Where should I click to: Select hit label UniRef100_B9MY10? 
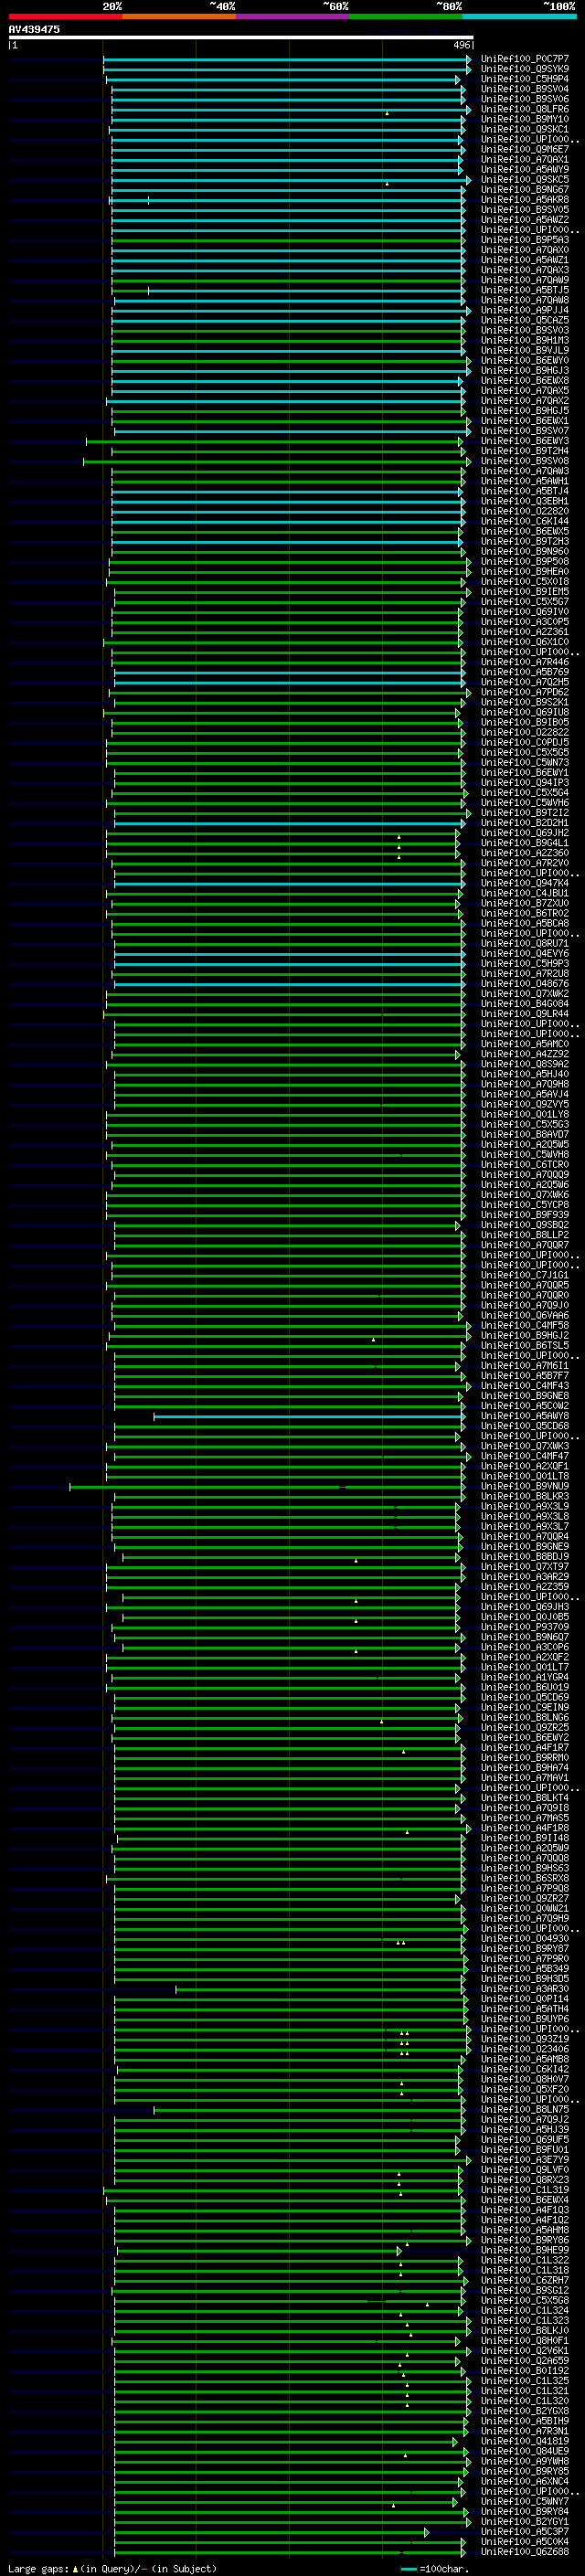[525, 119]
